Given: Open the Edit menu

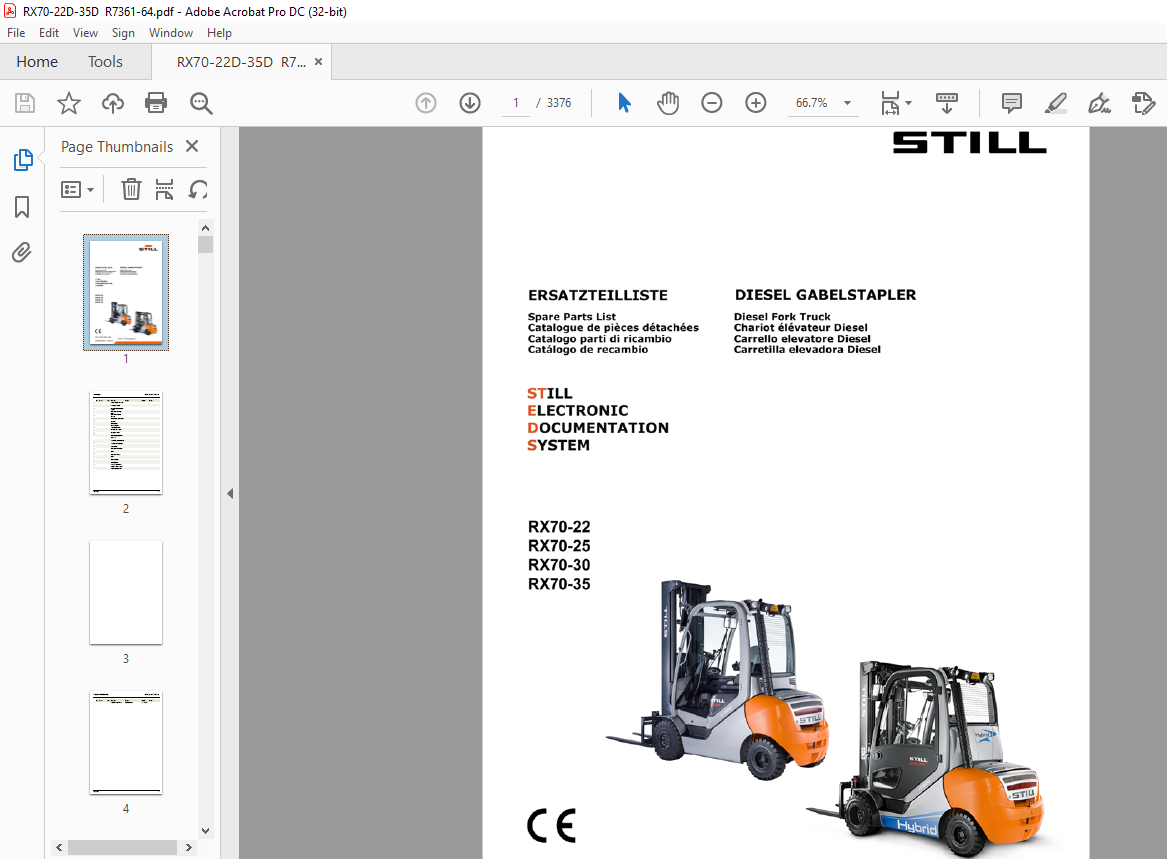Looking at the screenshot, I should [48, 33].
